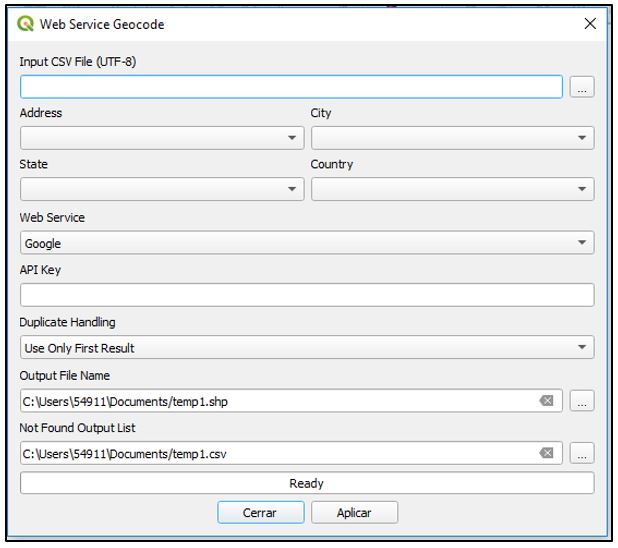The image size is (618, 548).
Task: Open the Web Service dropdown showing Google
Action: tap(307, 243)
